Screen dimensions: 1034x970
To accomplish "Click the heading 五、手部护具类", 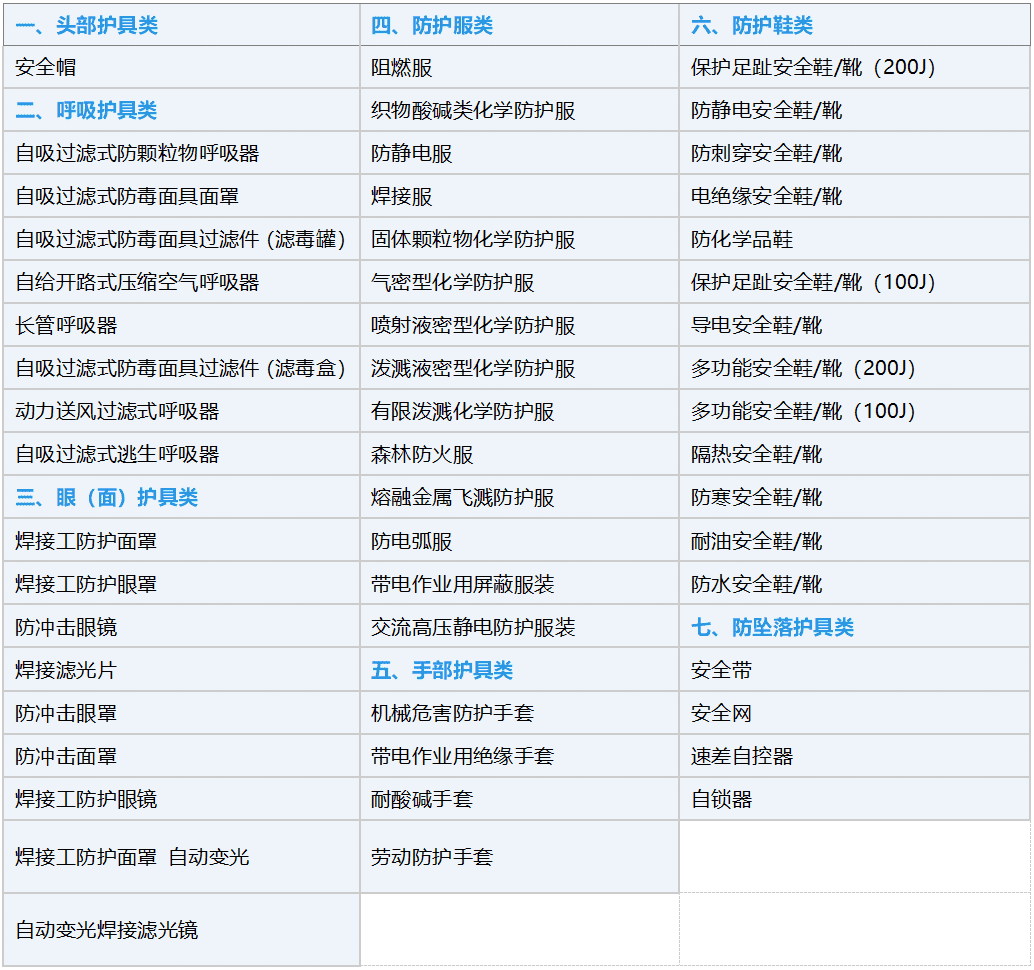I will point(442,670).
